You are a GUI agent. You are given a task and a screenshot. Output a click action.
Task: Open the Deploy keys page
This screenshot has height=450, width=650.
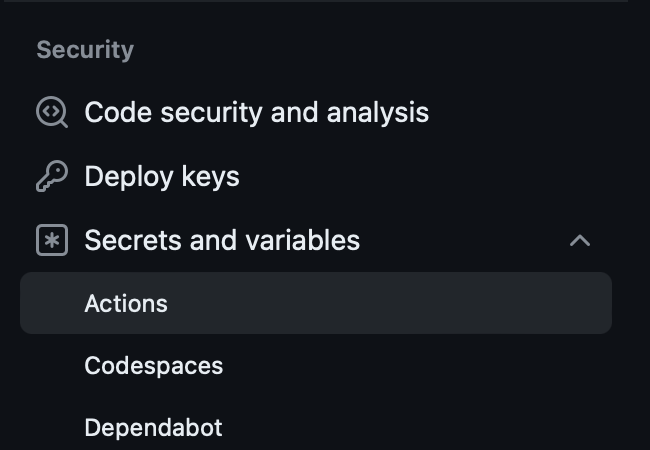point(162,177)
